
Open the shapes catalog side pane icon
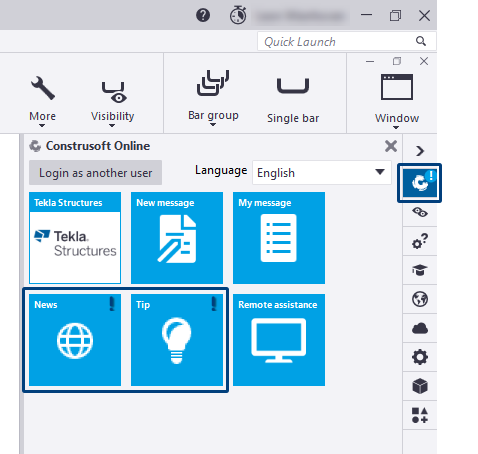click(420, 415)
